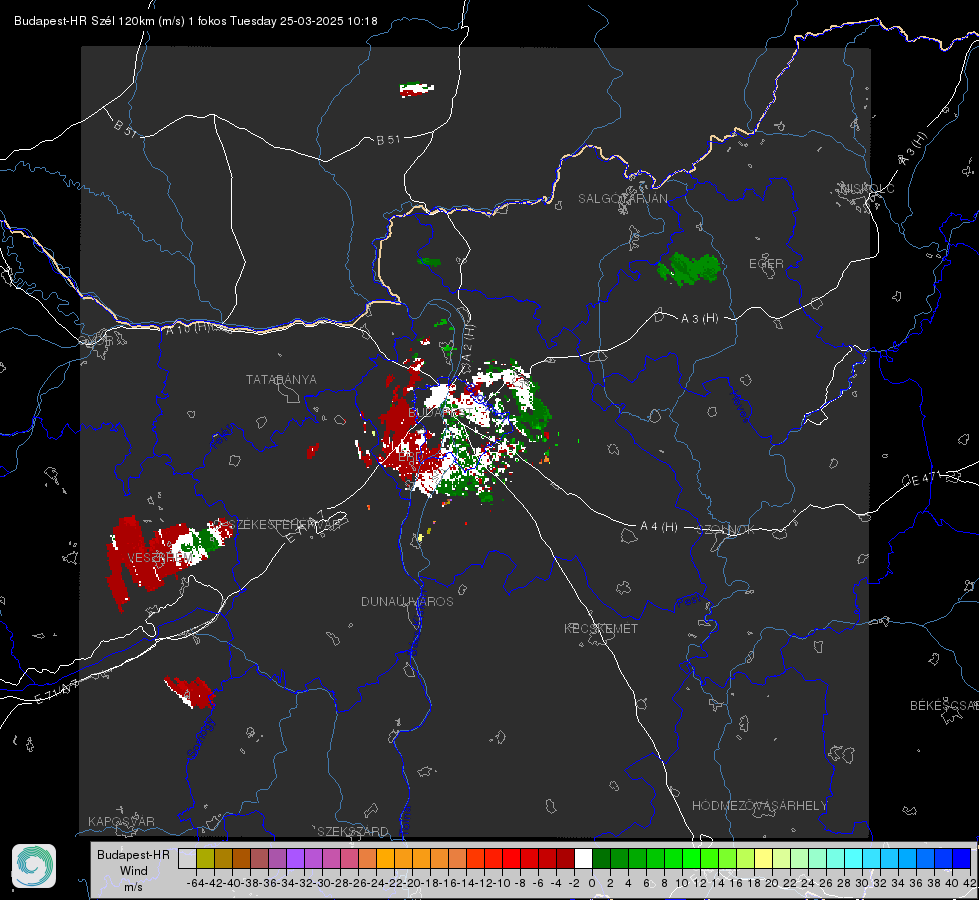This screenshot has width=979, height=900.
Task: Click the blue Fejér county label
Action: (222, 437)
